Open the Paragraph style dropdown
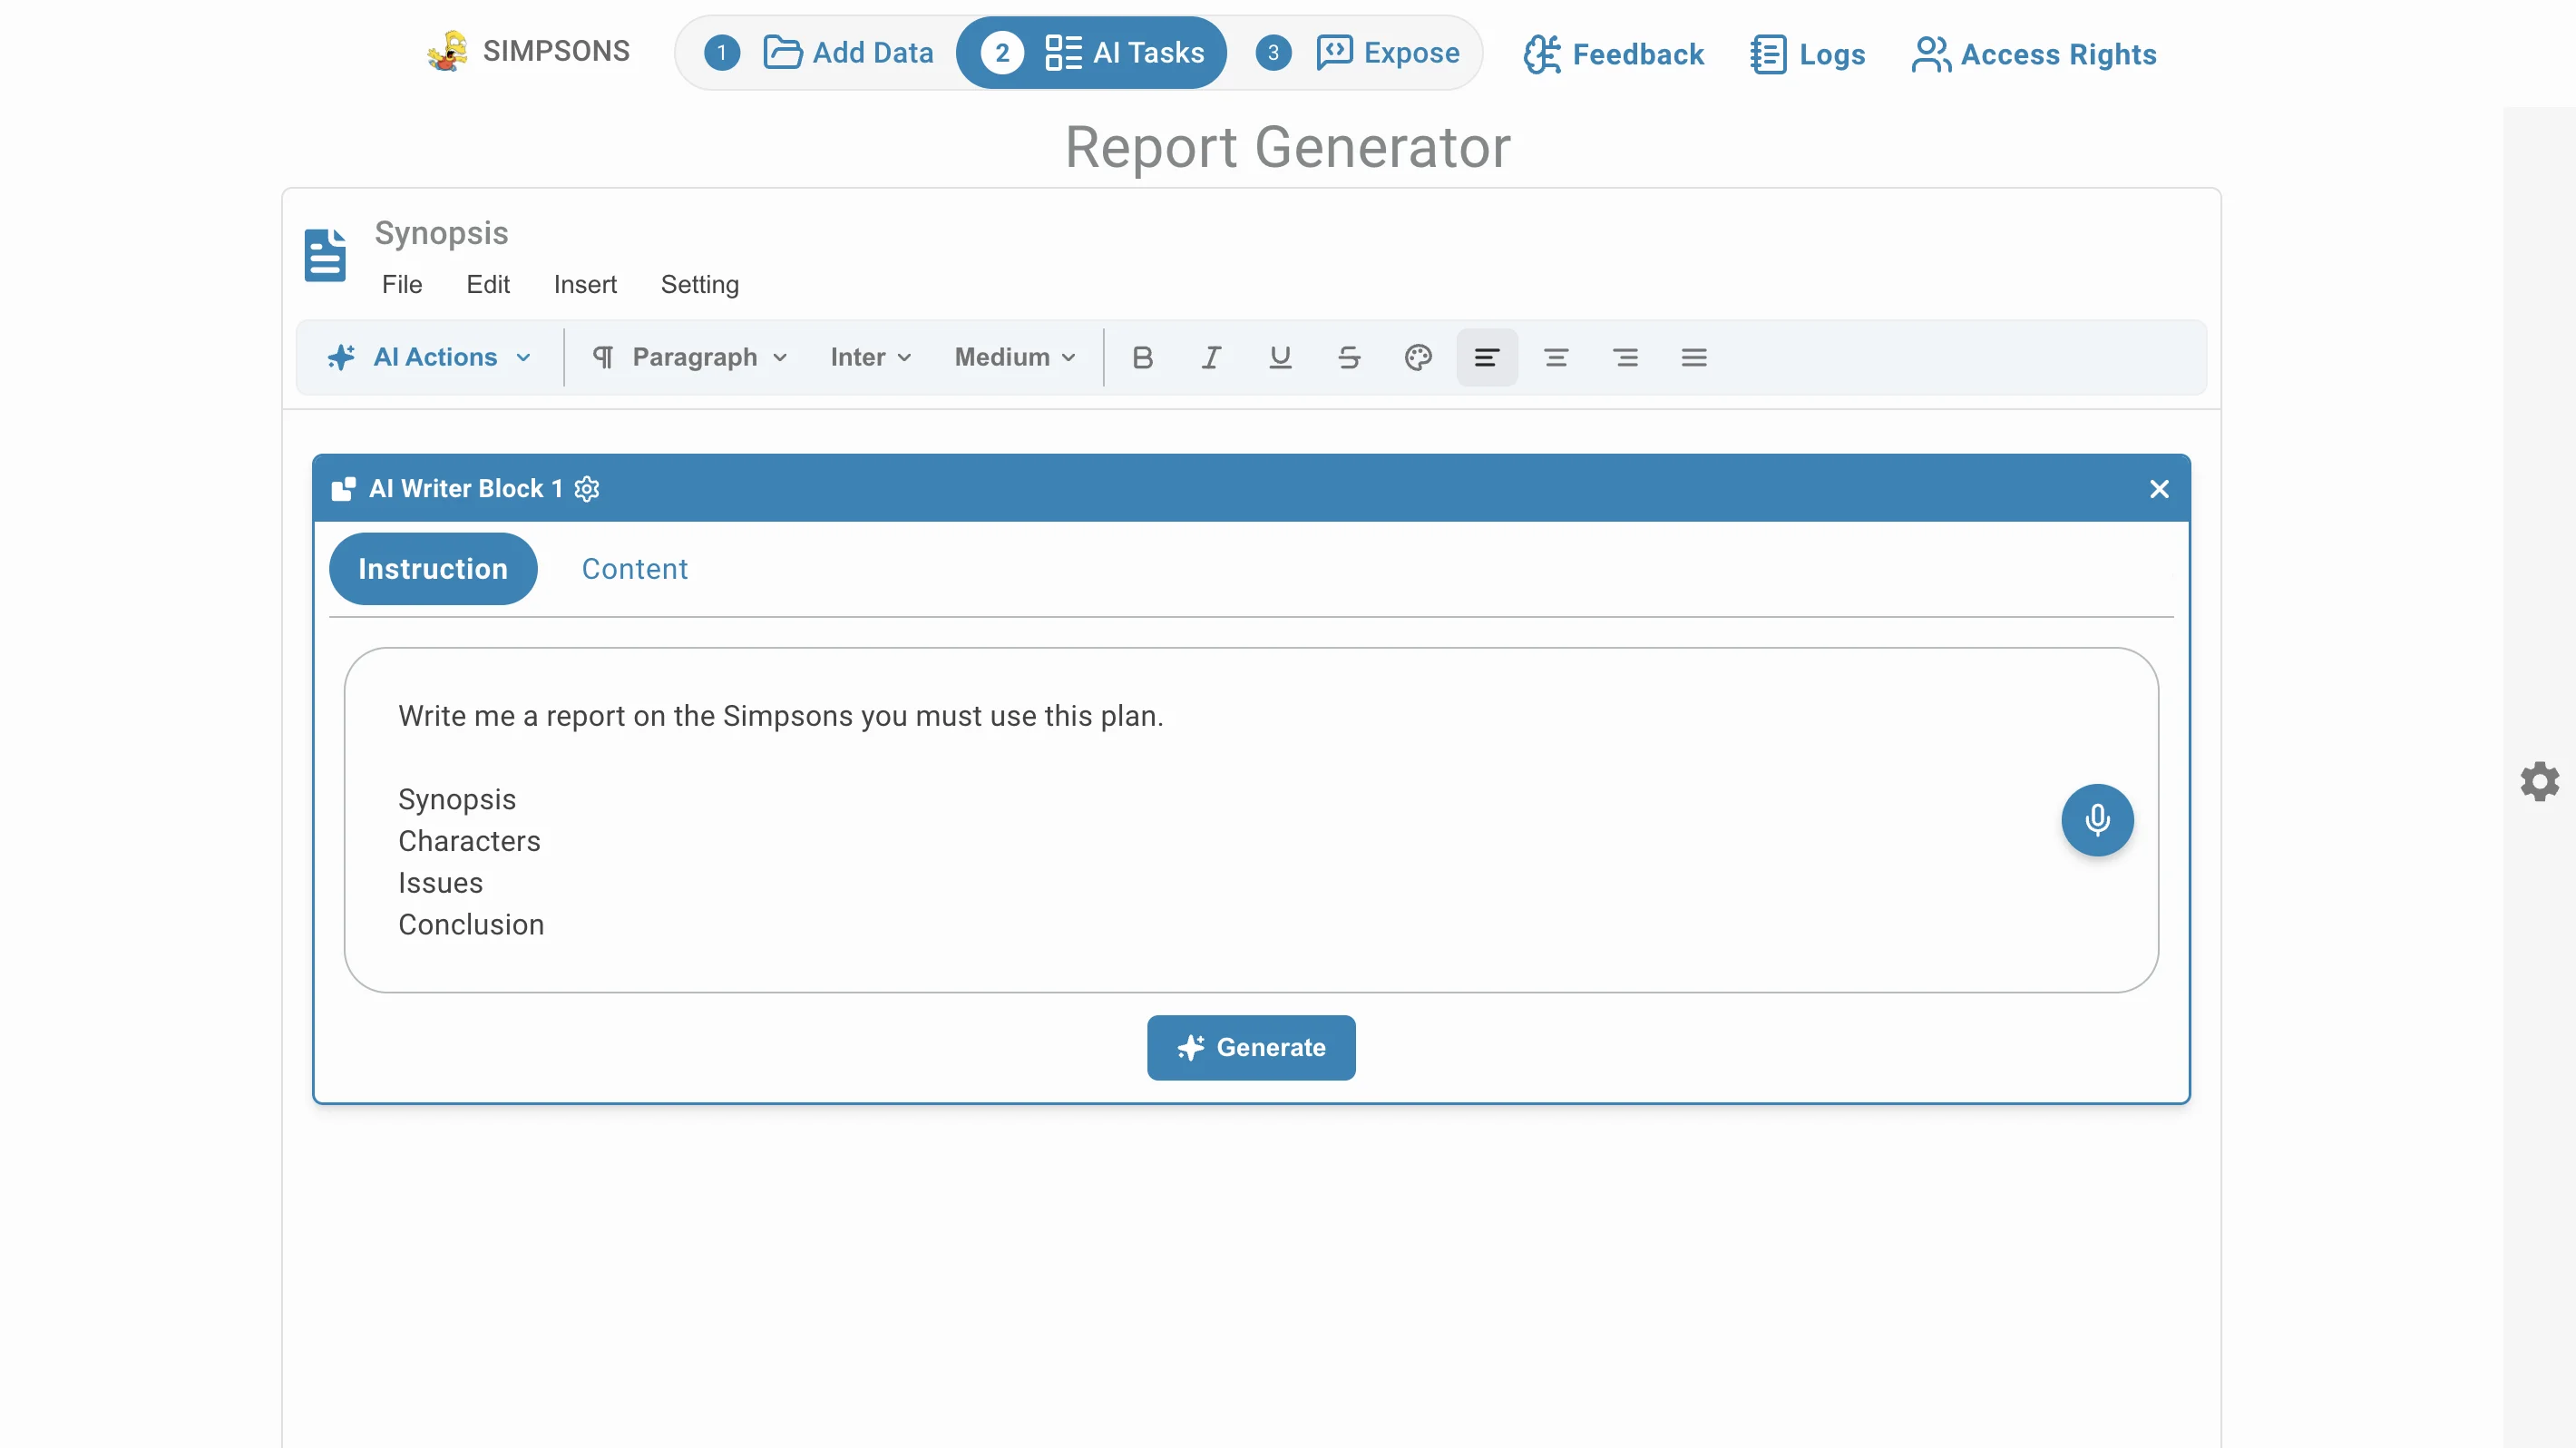This screenshot has height=1448, width=2576. point(690,358)
